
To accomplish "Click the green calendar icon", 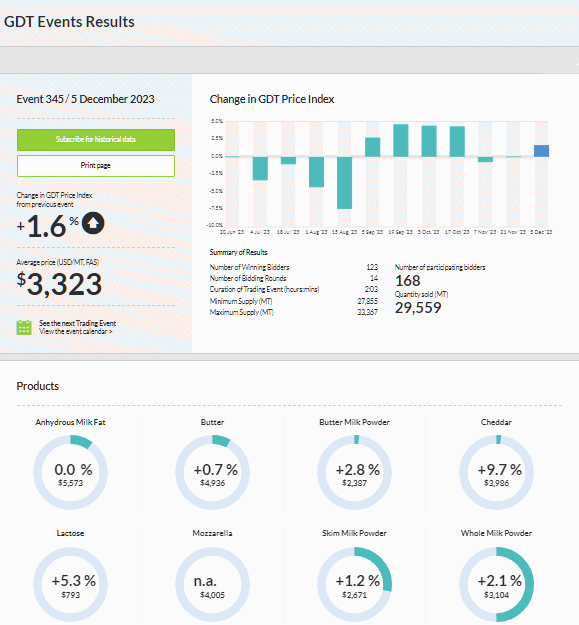I will click(24, 327).
